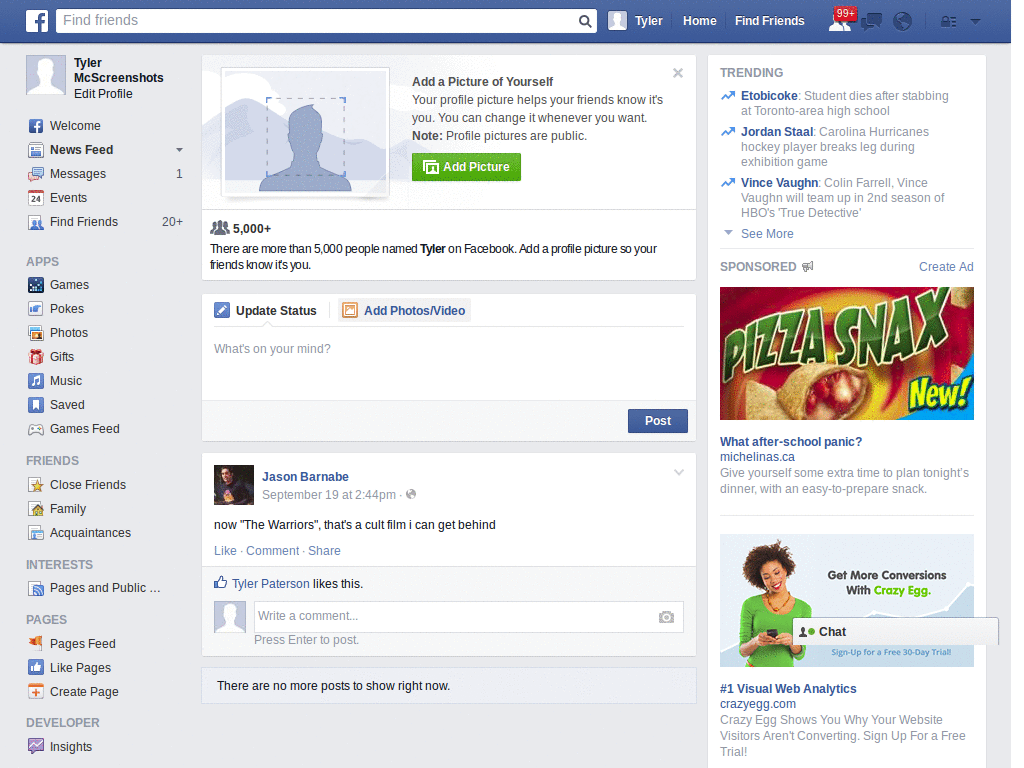Click Comment under Jason Barnabe's post
Image resolution: width=1024 pixels, height=768 pixels.
pos(272,551)
